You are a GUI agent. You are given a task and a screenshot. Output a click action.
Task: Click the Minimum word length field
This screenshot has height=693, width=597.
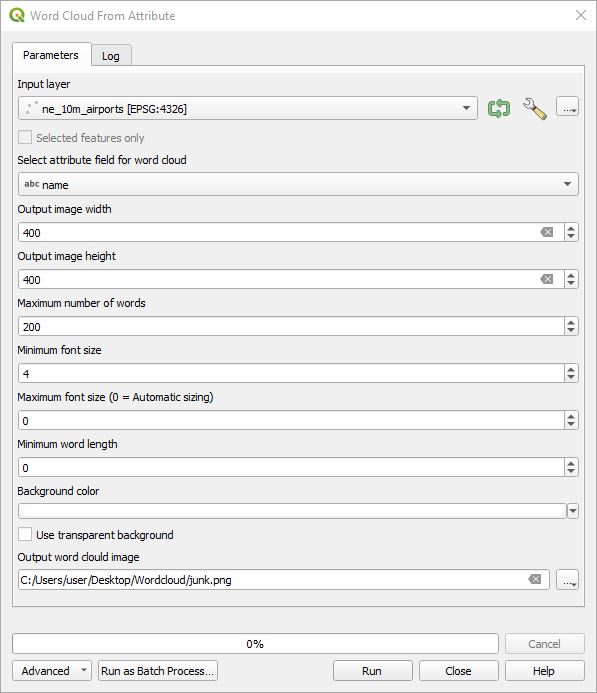[291, 467]
